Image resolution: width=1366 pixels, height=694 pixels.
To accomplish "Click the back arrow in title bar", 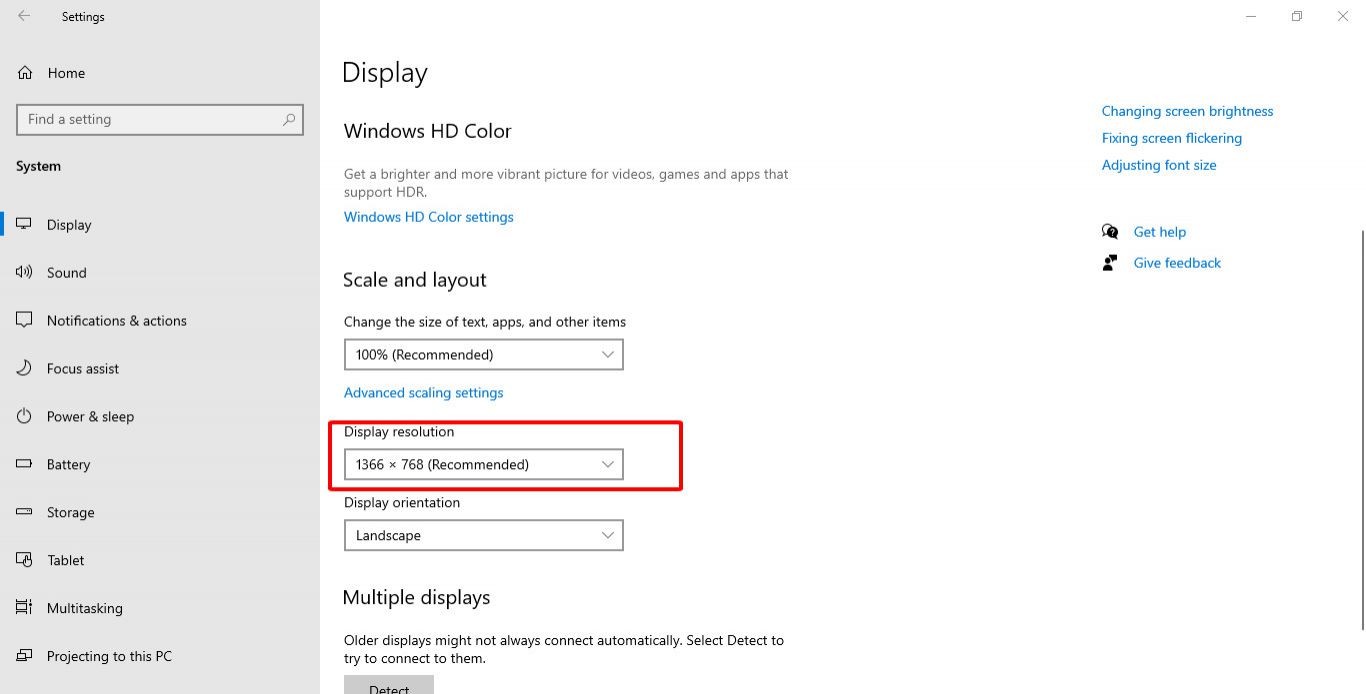I will click(24, 16).
